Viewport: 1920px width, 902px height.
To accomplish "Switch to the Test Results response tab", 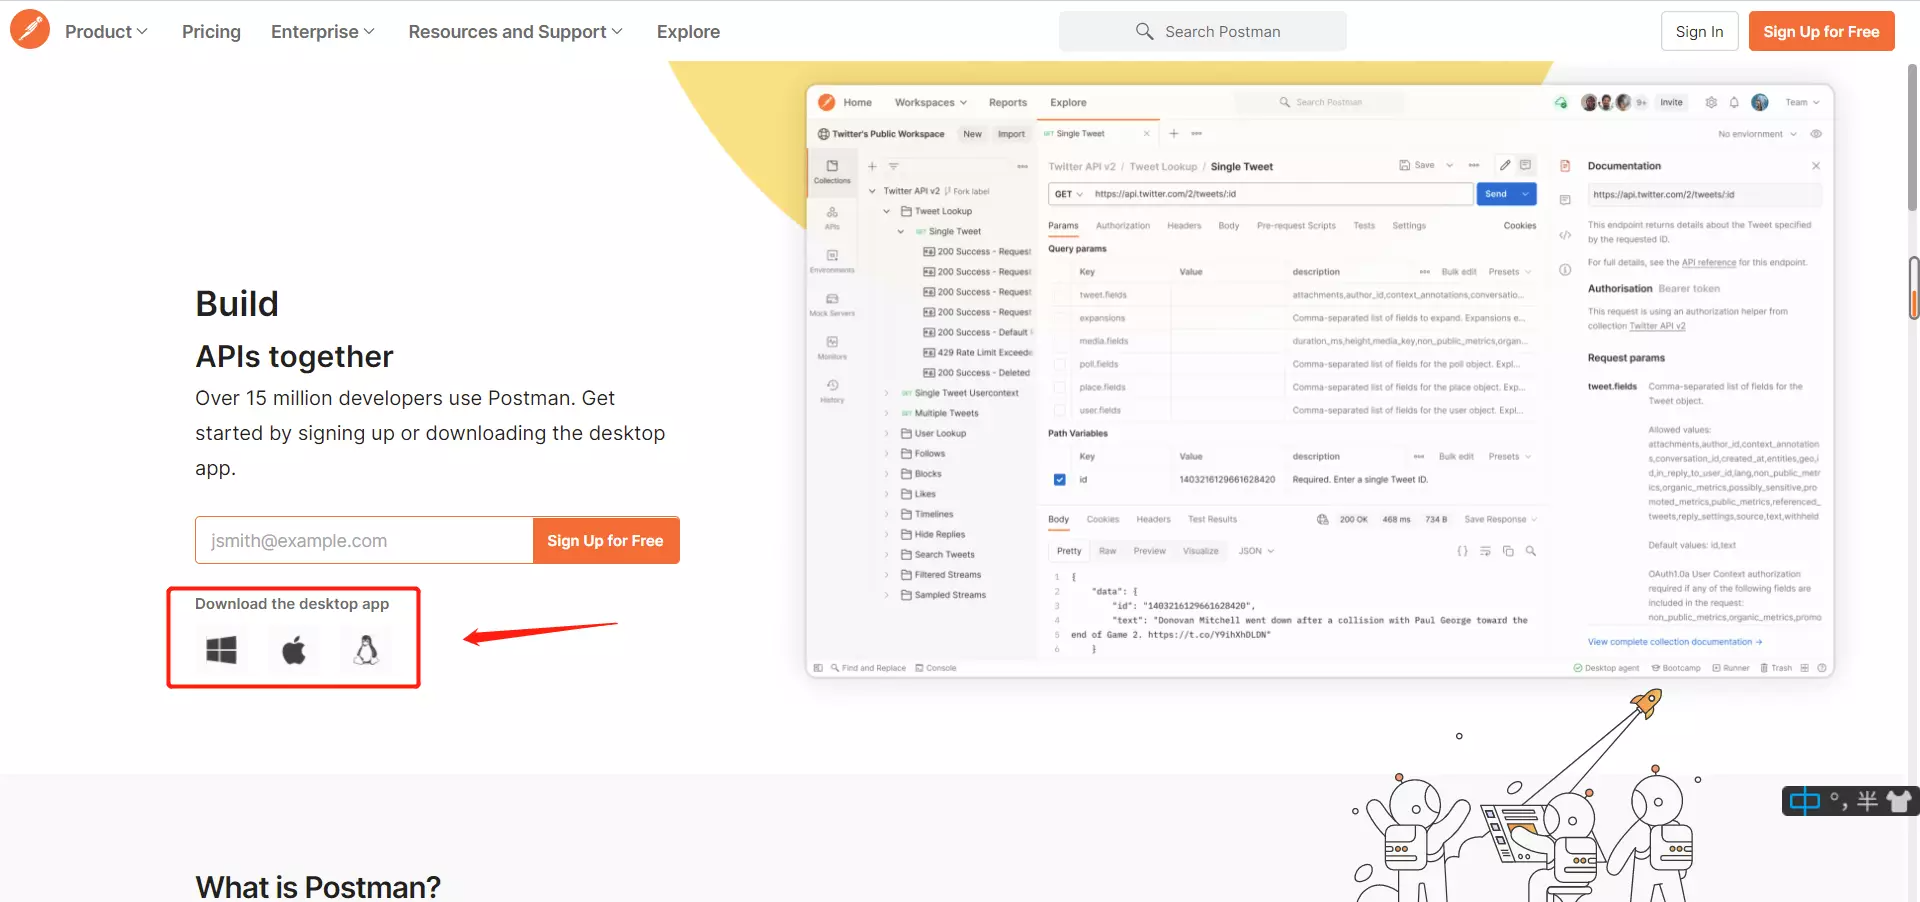I will click(x=1212, y=519).
